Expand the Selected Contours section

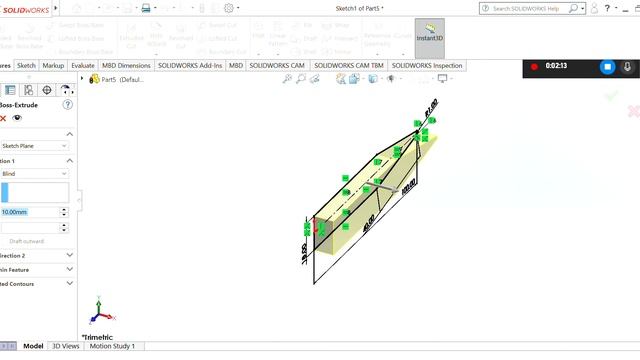pos(70,283)
